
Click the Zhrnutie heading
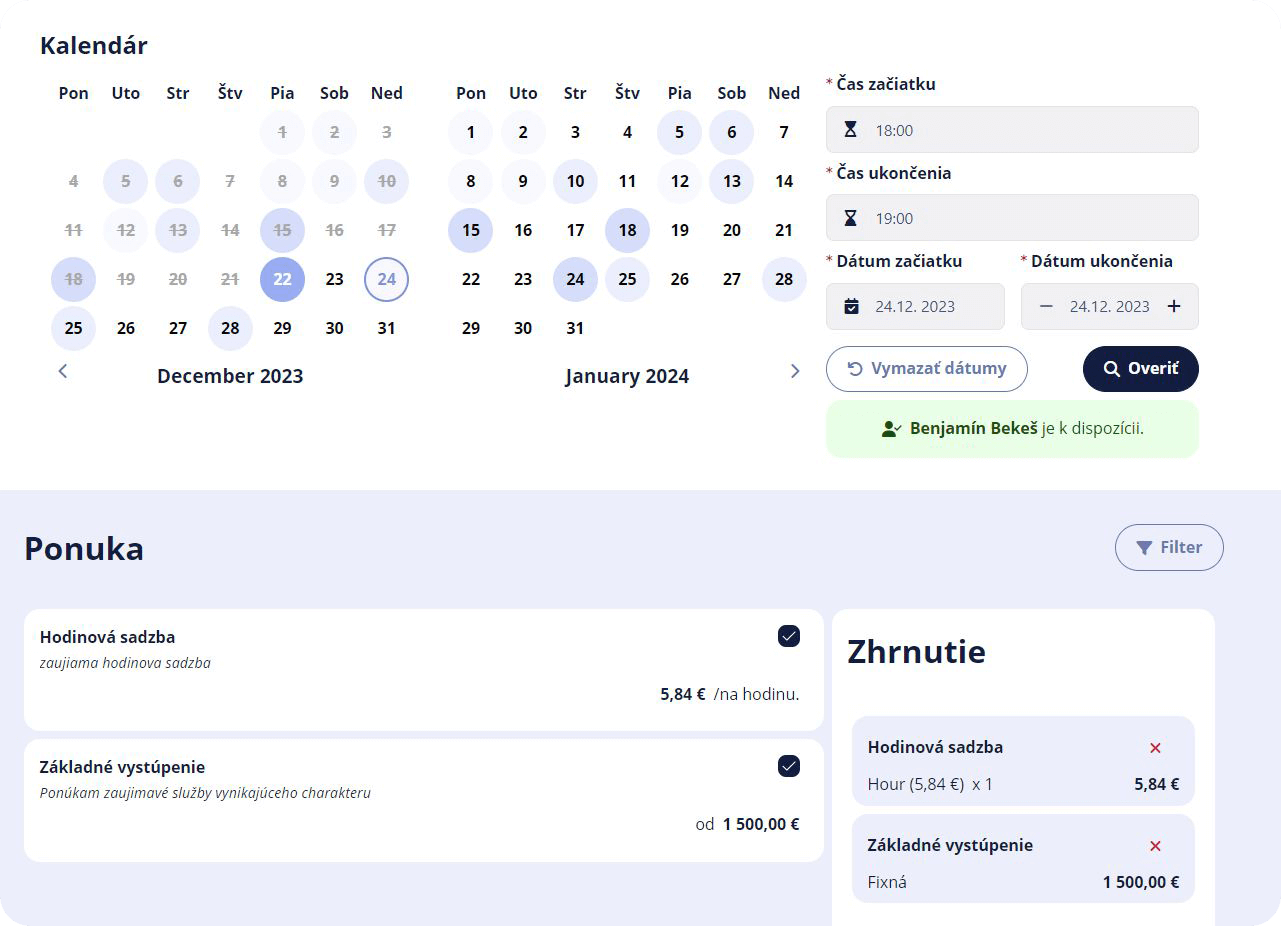(x=916, y=652)
